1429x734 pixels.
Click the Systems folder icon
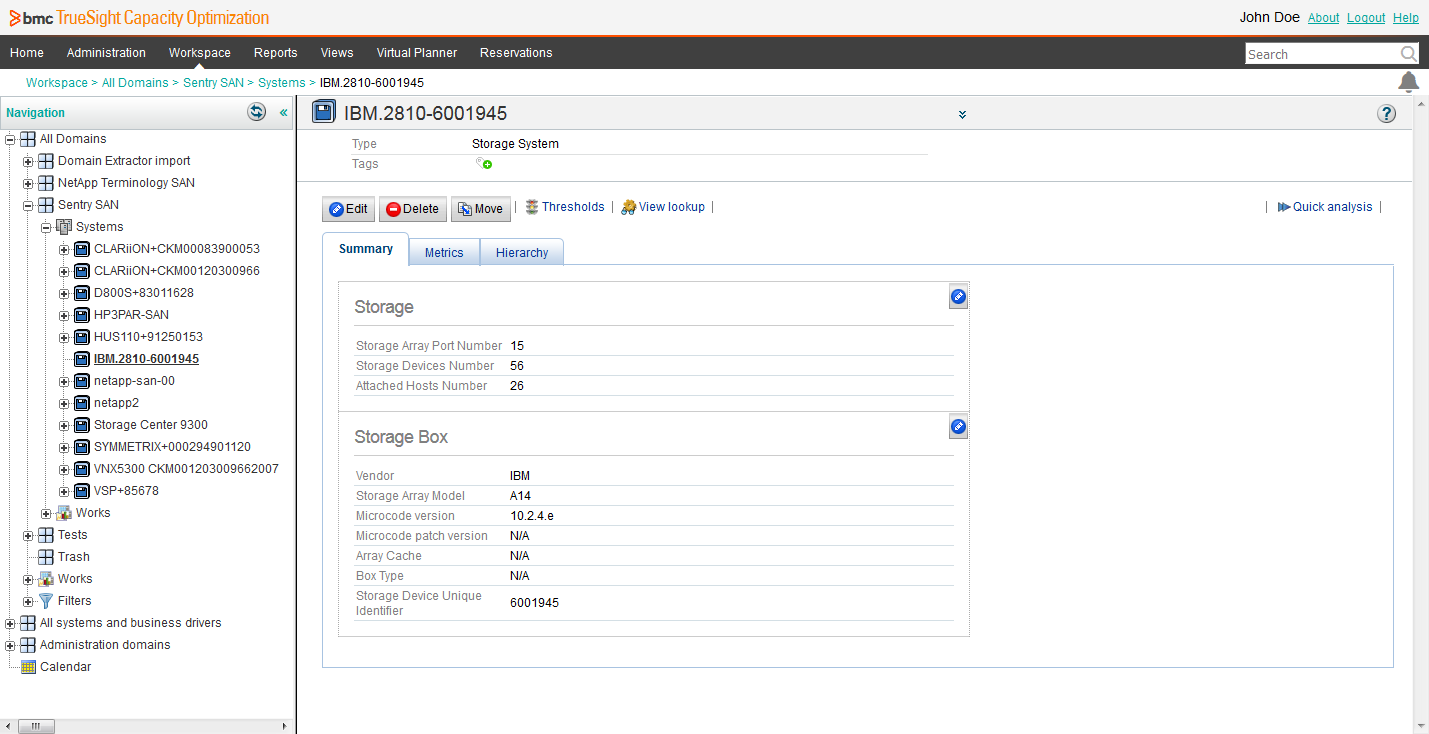[x=64, y=227]
